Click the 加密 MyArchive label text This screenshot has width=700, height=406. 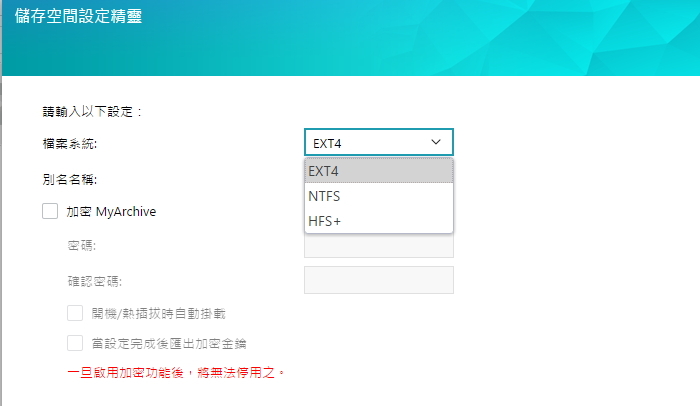pyautogui.click(x=111, y=212)
